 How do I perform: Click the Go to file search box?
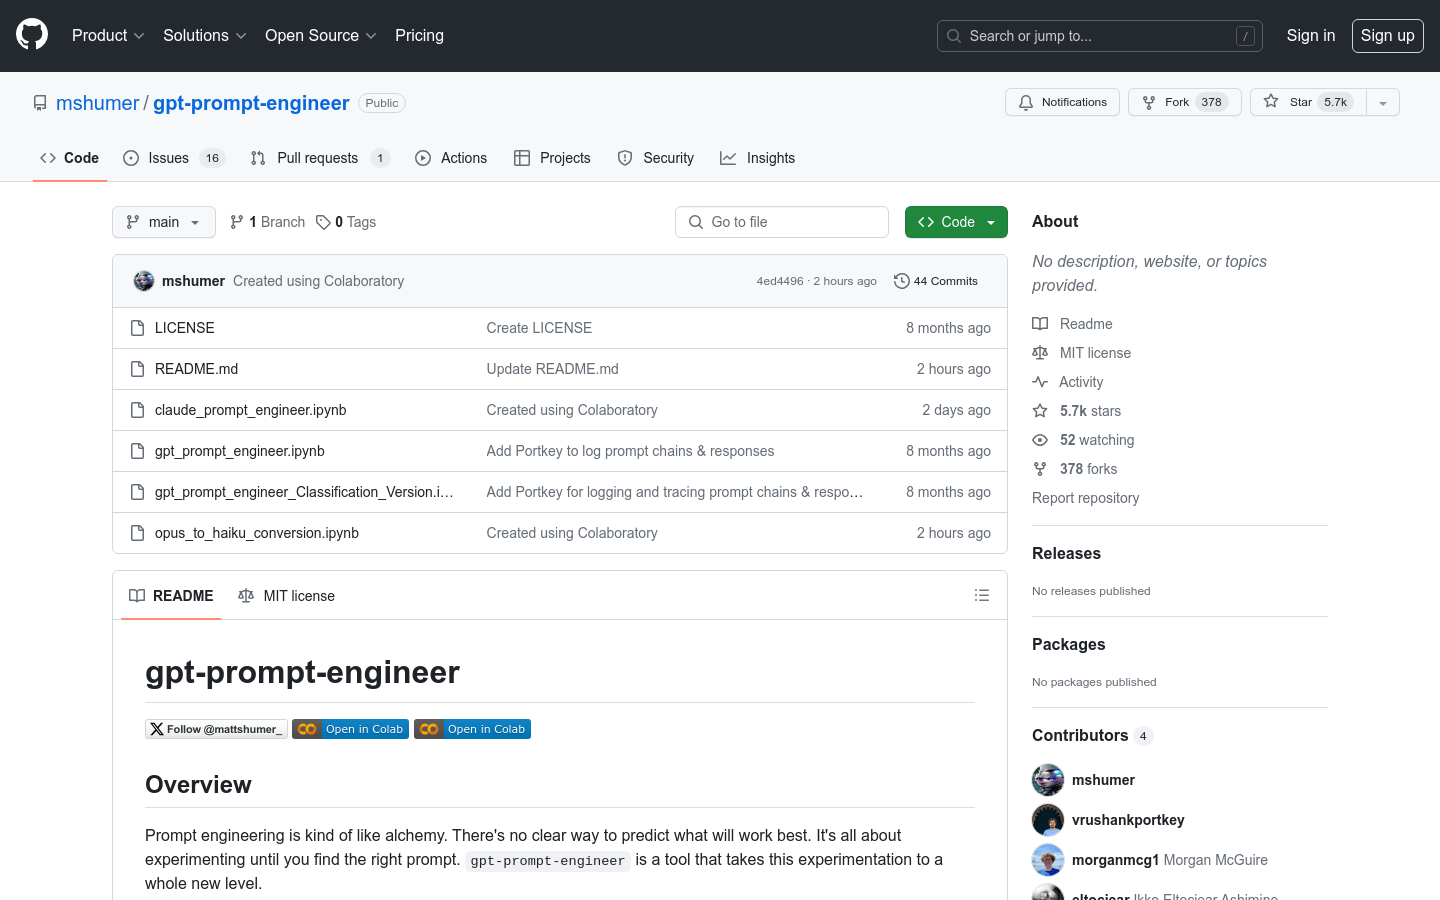[782, 222]
